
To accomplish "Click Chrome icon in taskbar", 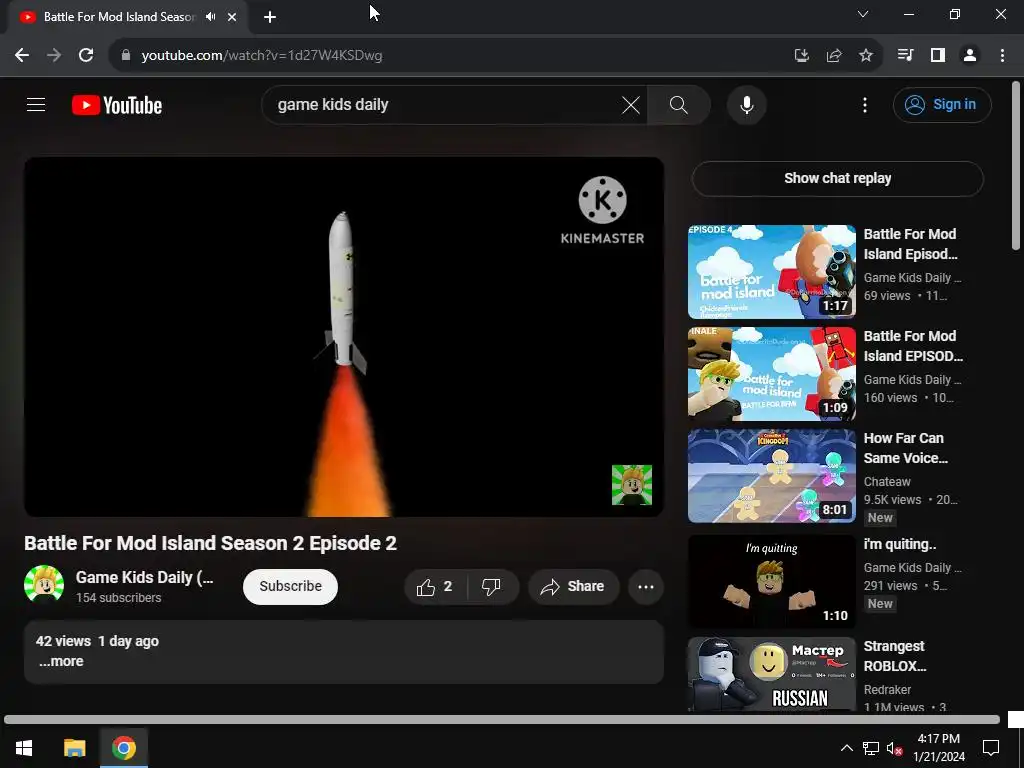I will (123, 747).
